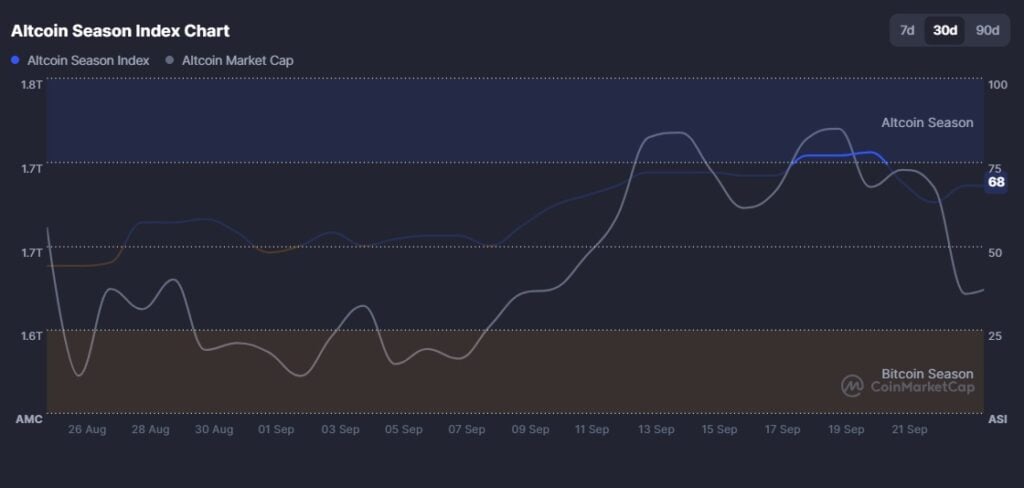Click the Altcoin Season Index Chart title
Viewport: 1024px width, 488px height.
pos(120,31)
